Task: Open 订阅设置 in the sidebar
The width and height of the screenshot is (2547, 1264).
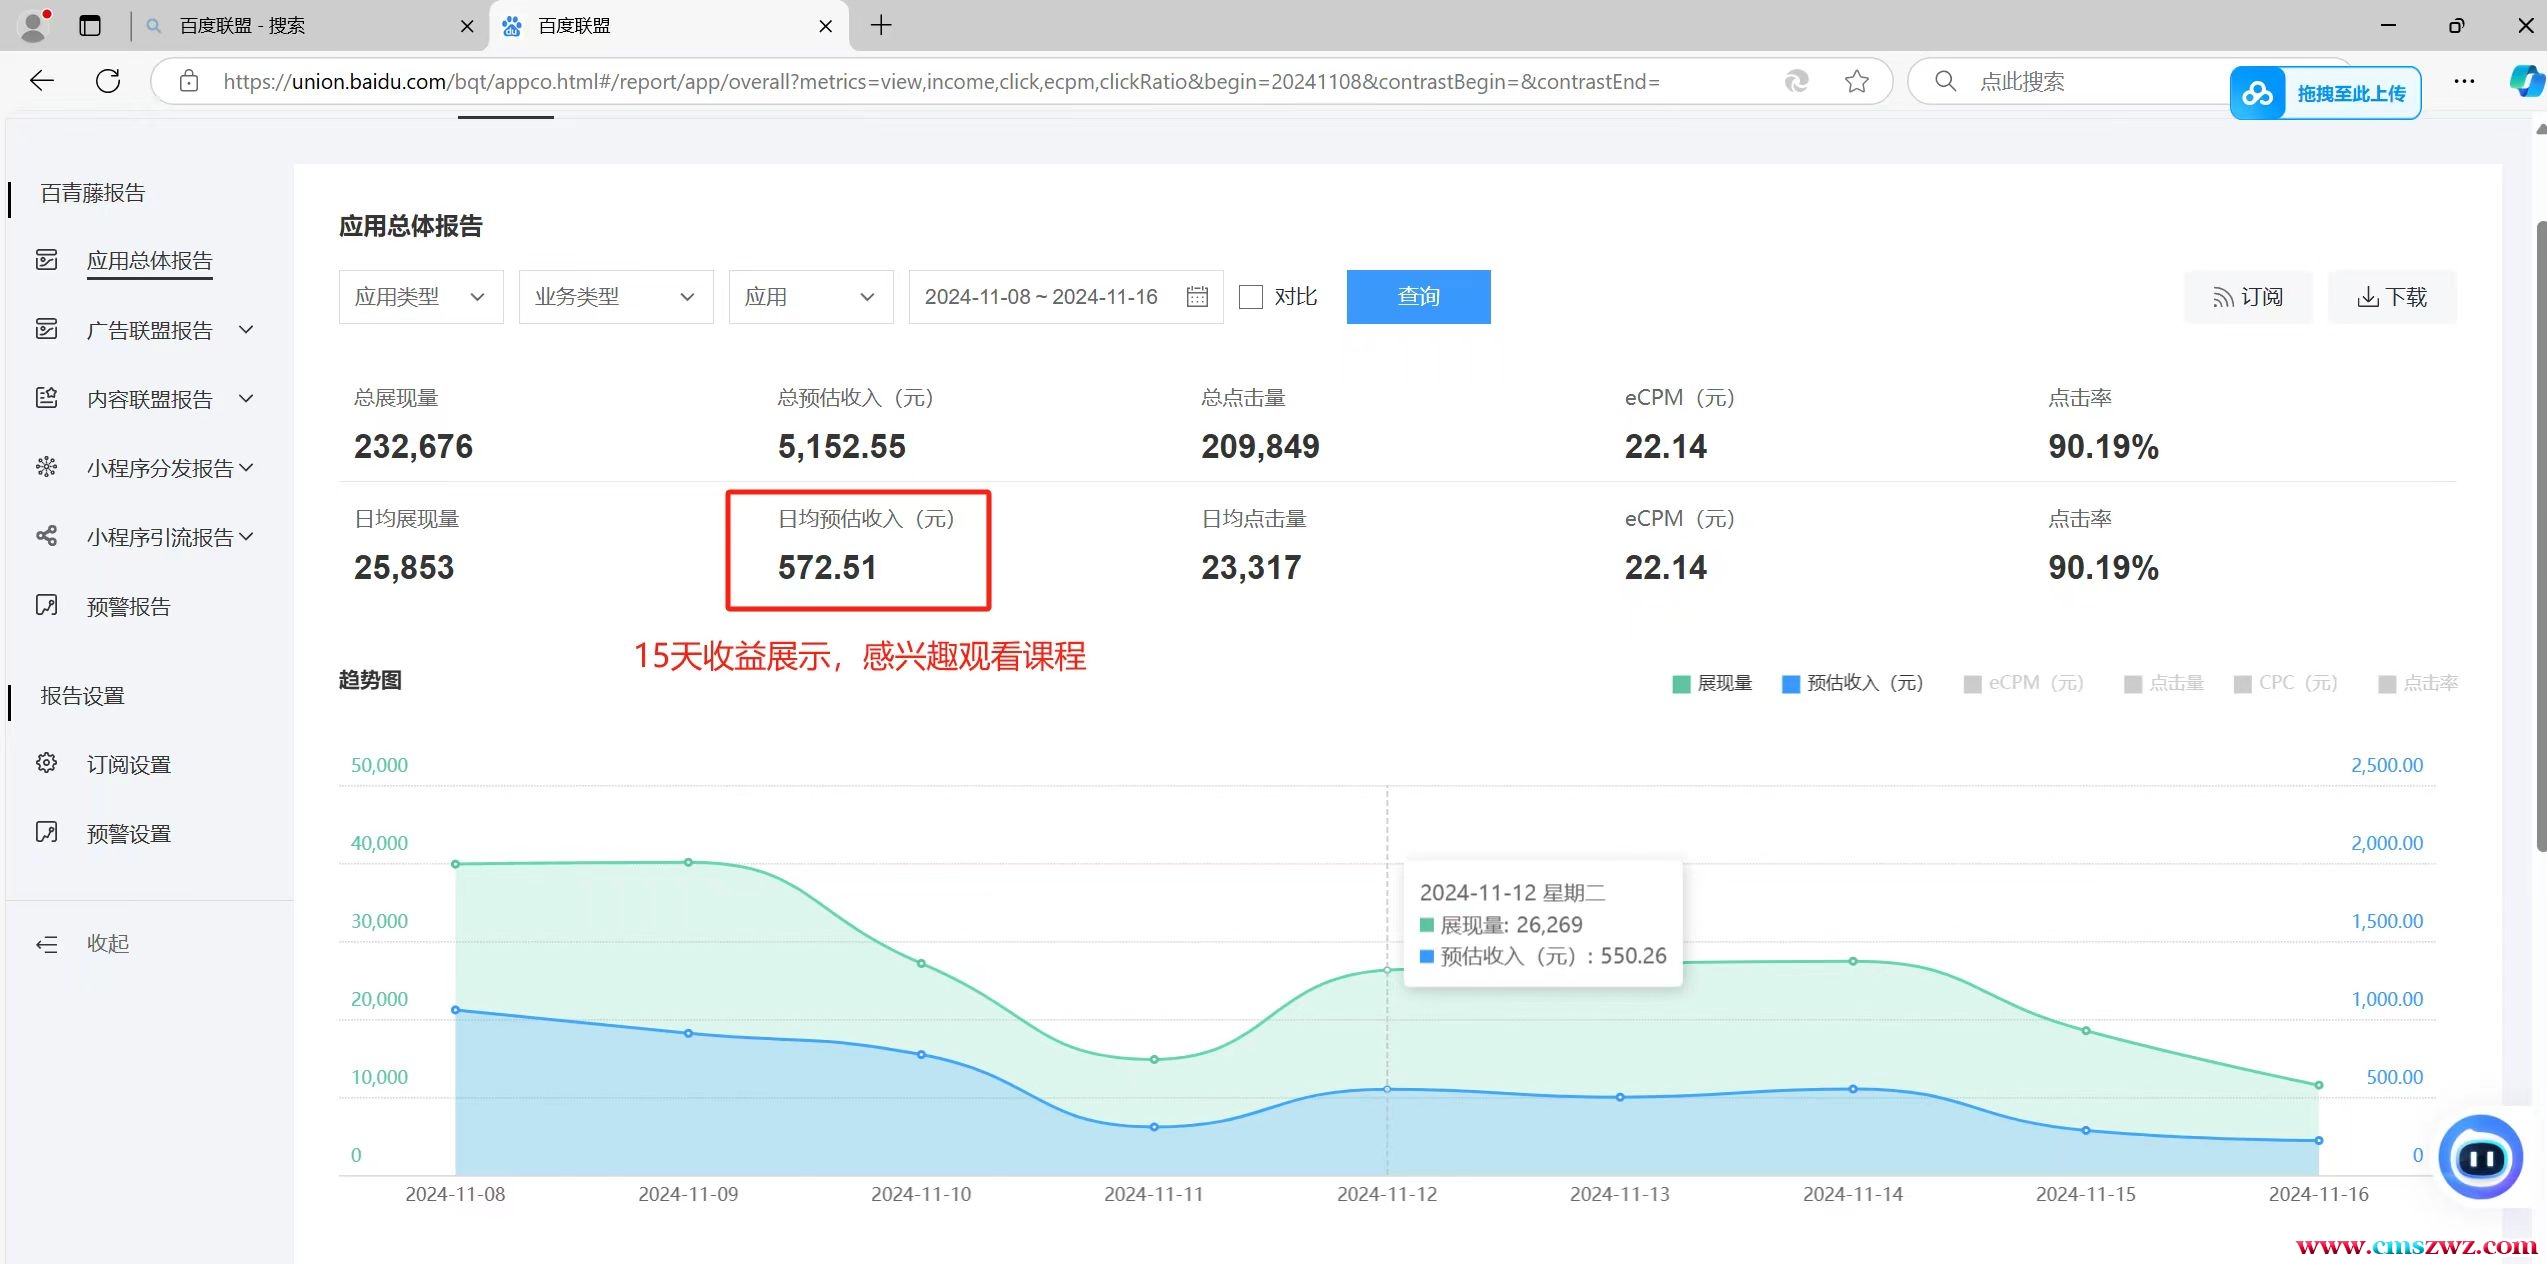Action: [x=129, y=765]
